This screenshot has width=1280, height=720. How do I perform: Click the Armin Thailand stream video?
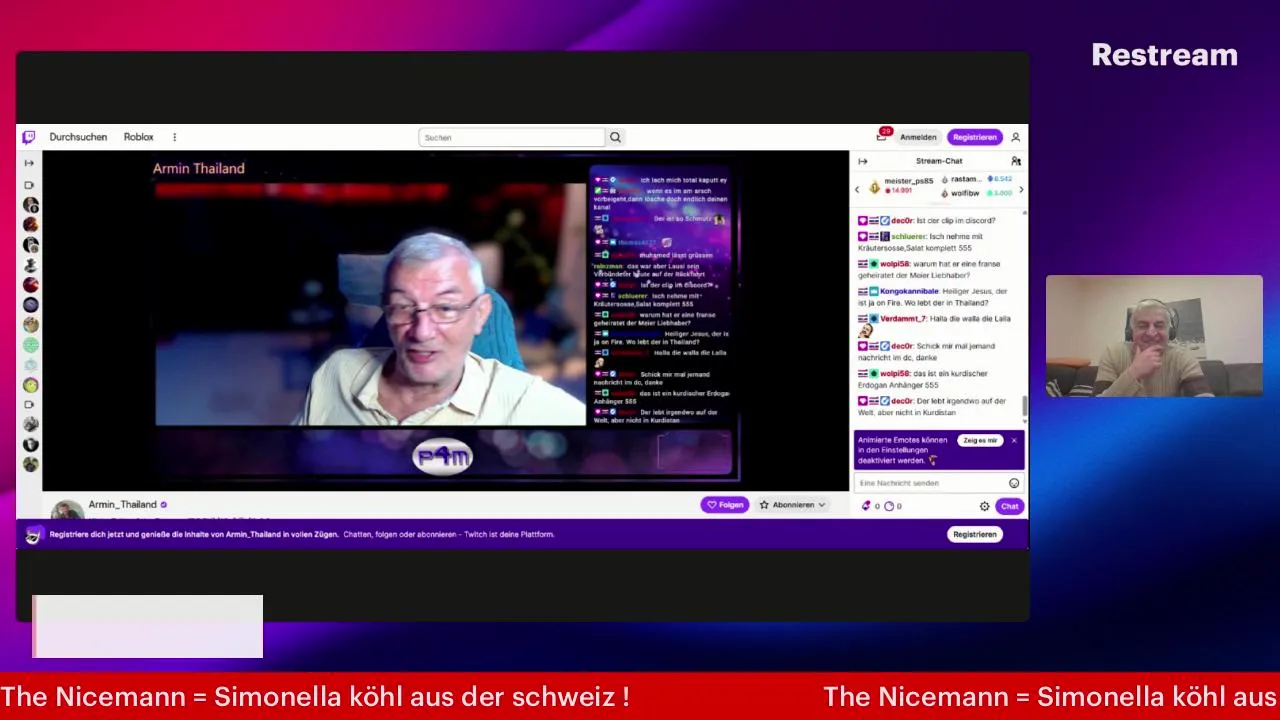pyautogui.click(x=445, y=320)
